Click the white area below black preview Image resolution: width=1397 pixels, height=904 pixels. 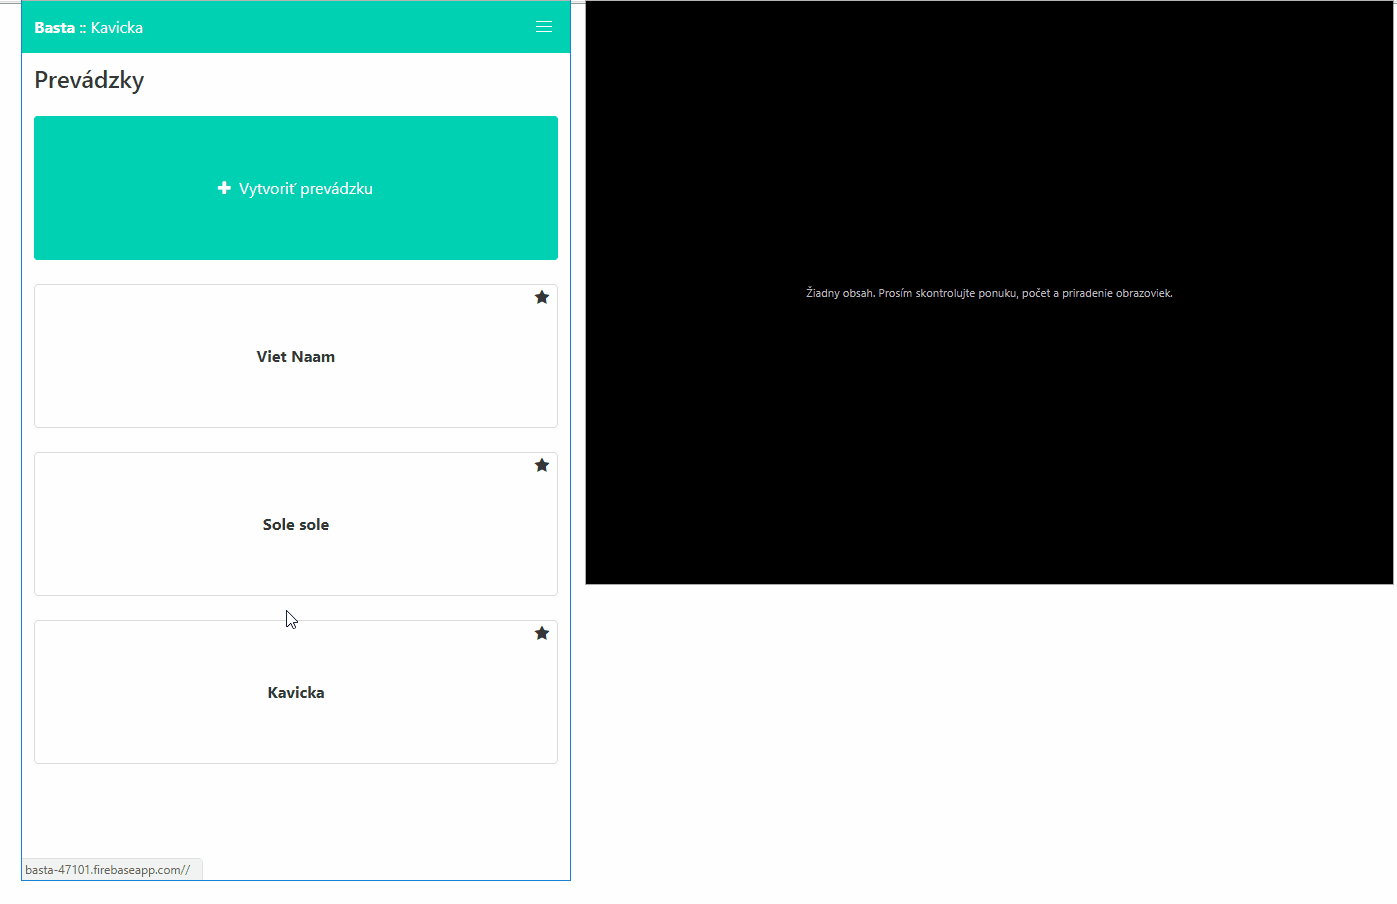point(988,740)
